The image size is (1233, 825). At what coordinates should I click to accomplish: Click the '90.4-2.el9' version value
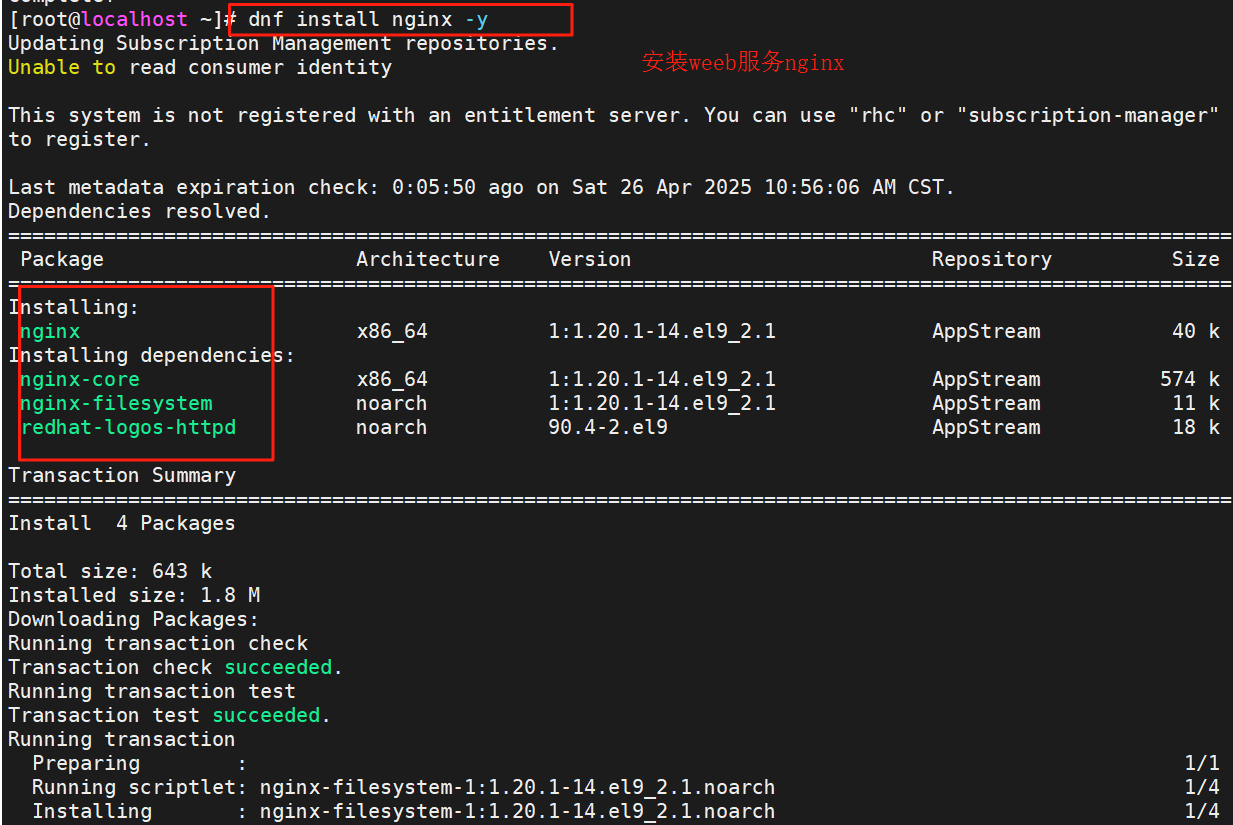[608, 427]
